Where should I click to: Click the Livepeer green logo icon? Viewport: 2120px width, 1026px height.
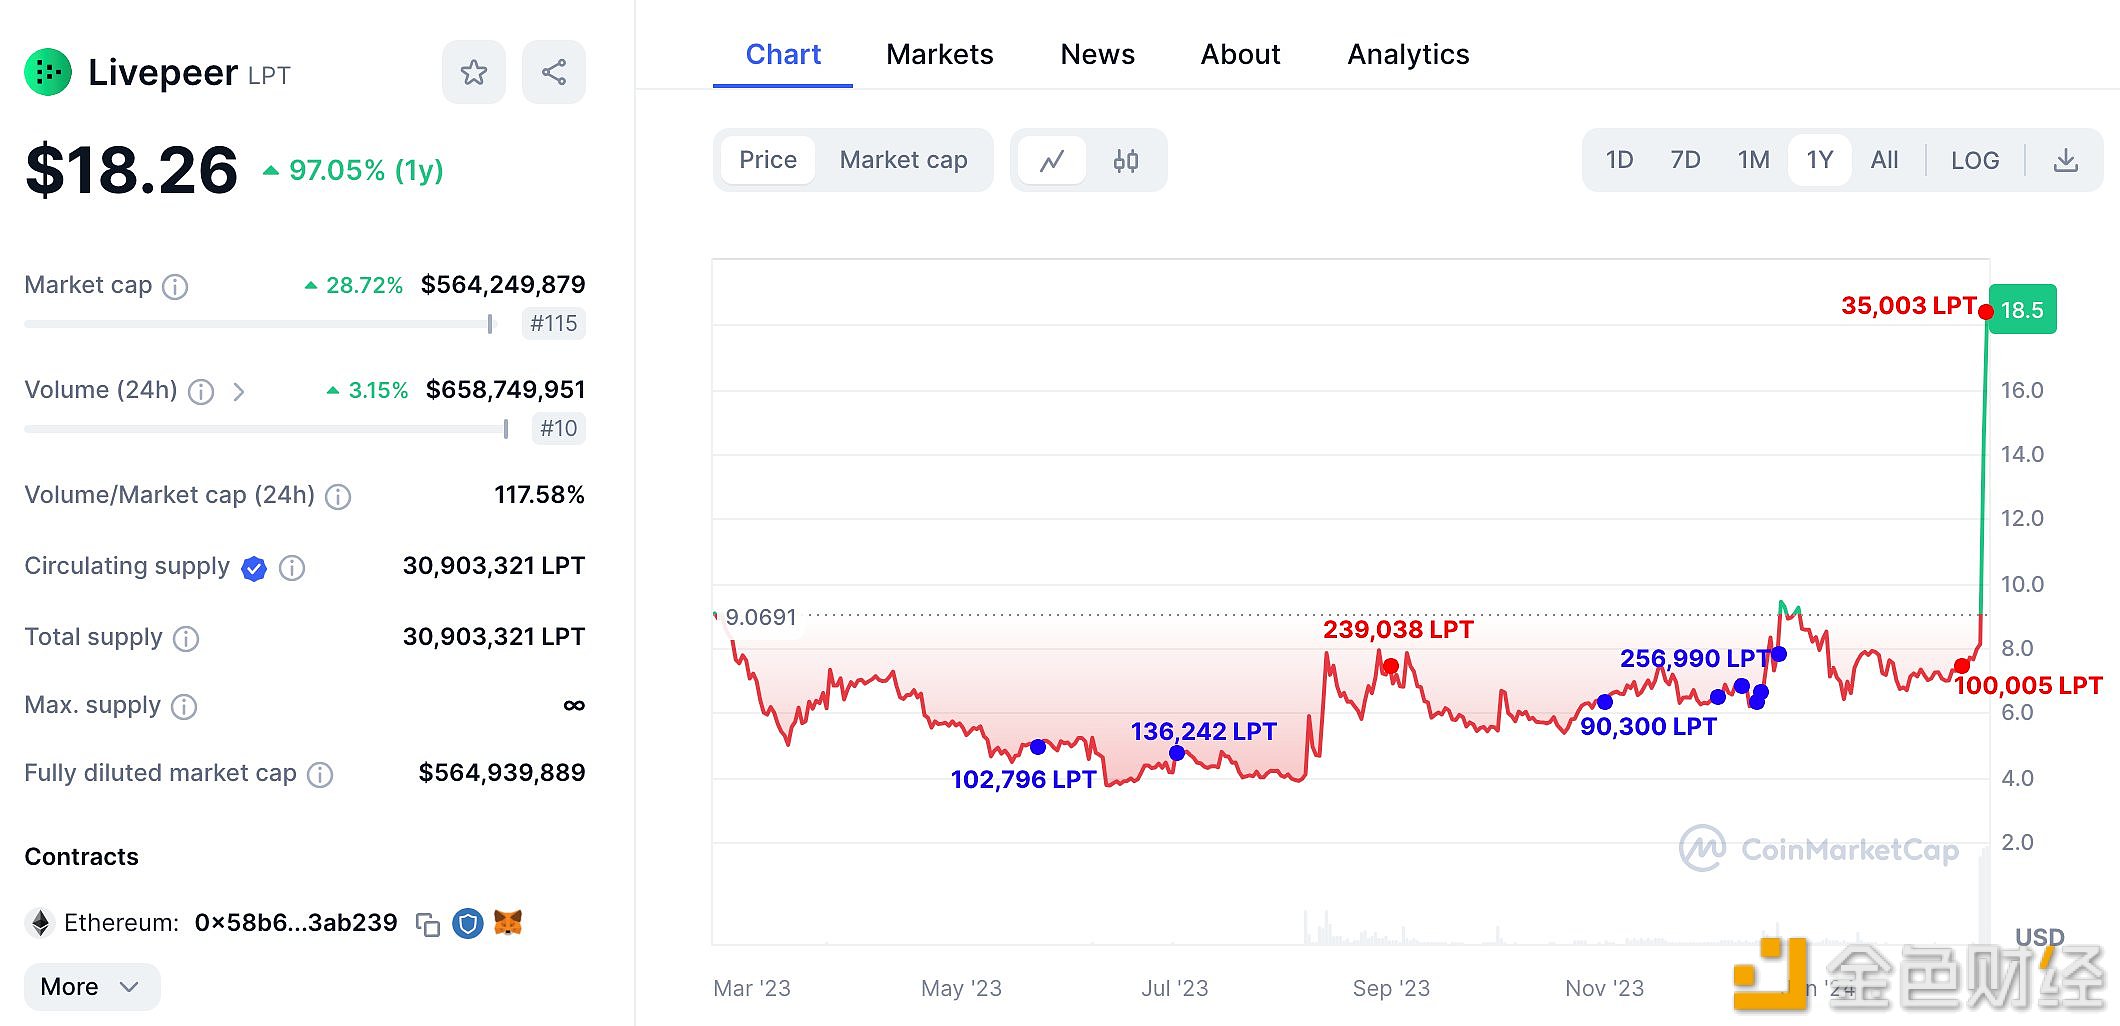coord(48,72)
